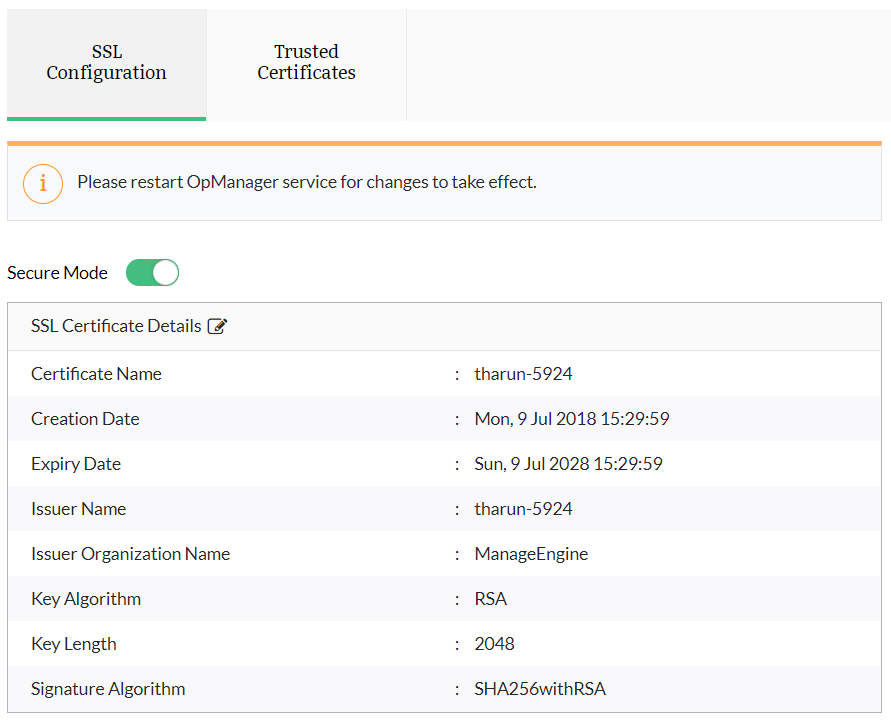Click the Secure Mode label
The height and width of the screenshot is (725, 891).
coord(57,273)
